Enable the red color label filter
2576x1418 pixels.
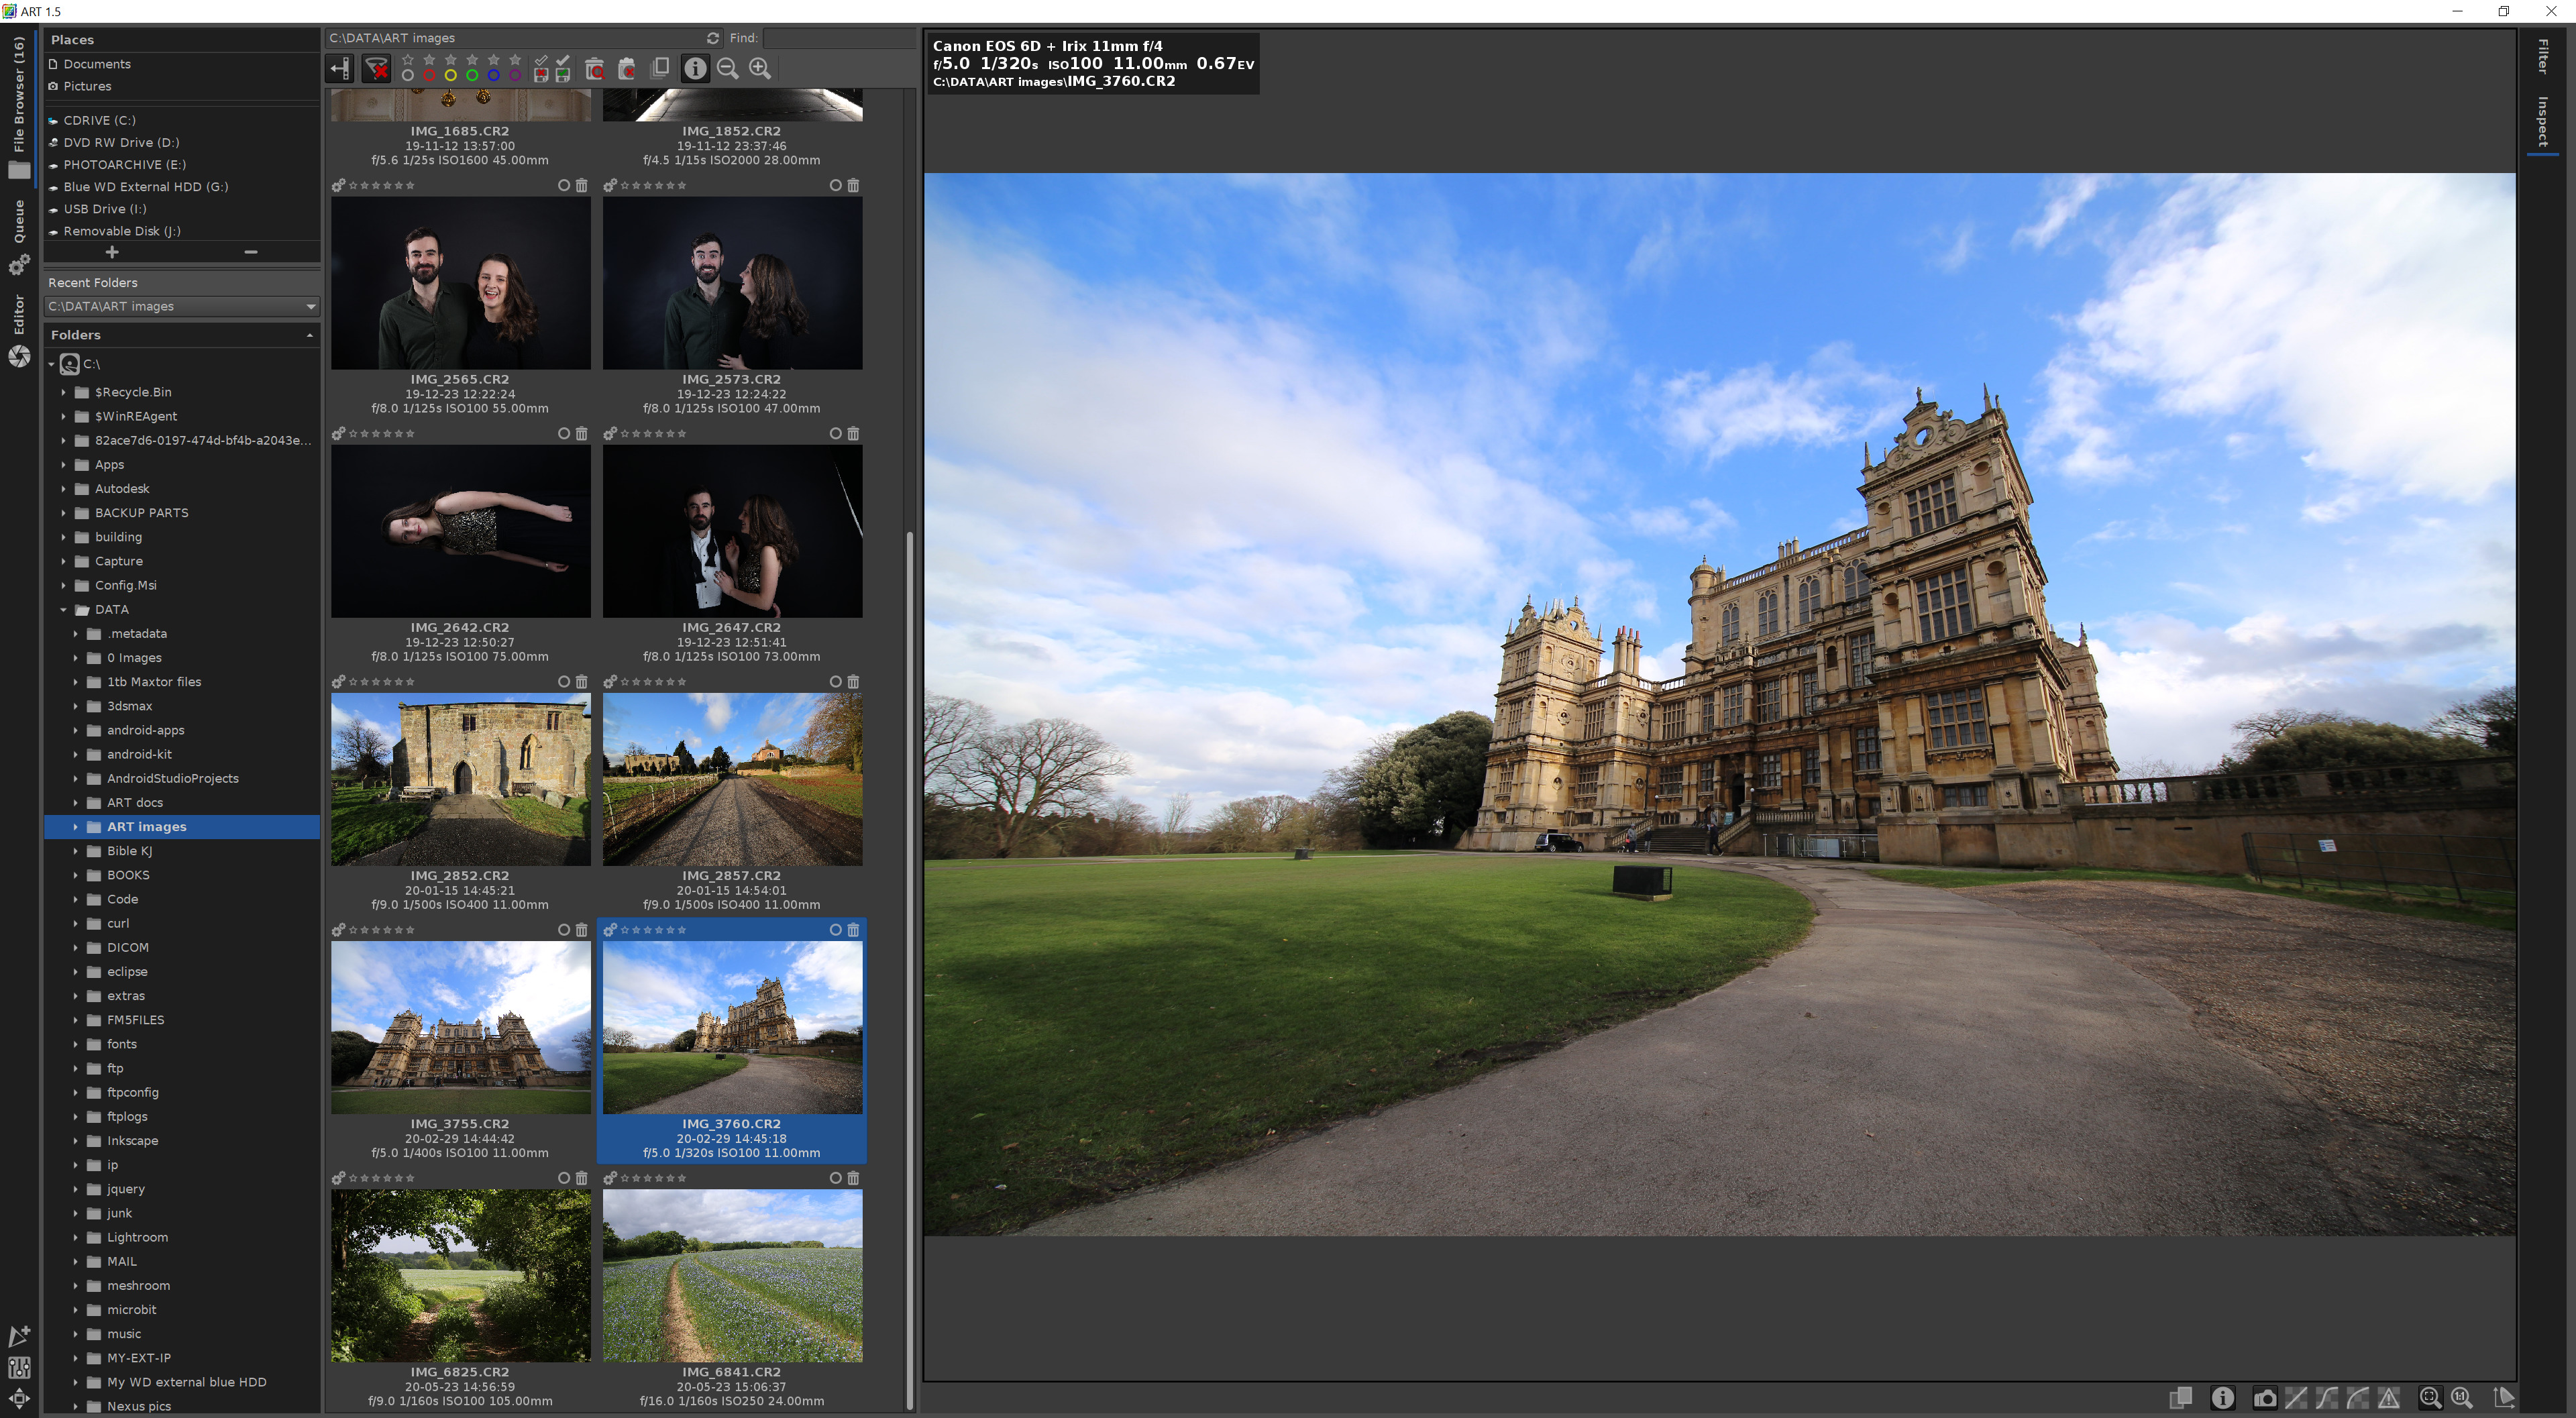(429, 75)
